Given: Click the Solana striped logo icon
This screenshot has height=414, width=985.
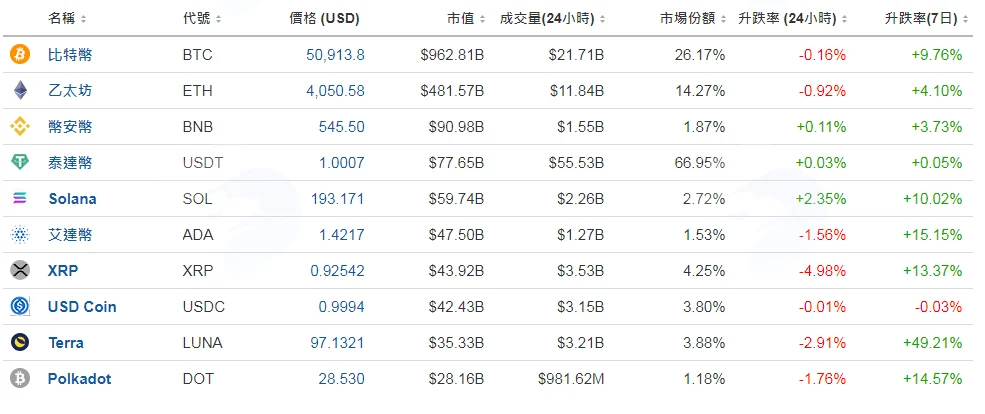Looking at the screenshot, I should pyautogui.click(x=20, y=199).
